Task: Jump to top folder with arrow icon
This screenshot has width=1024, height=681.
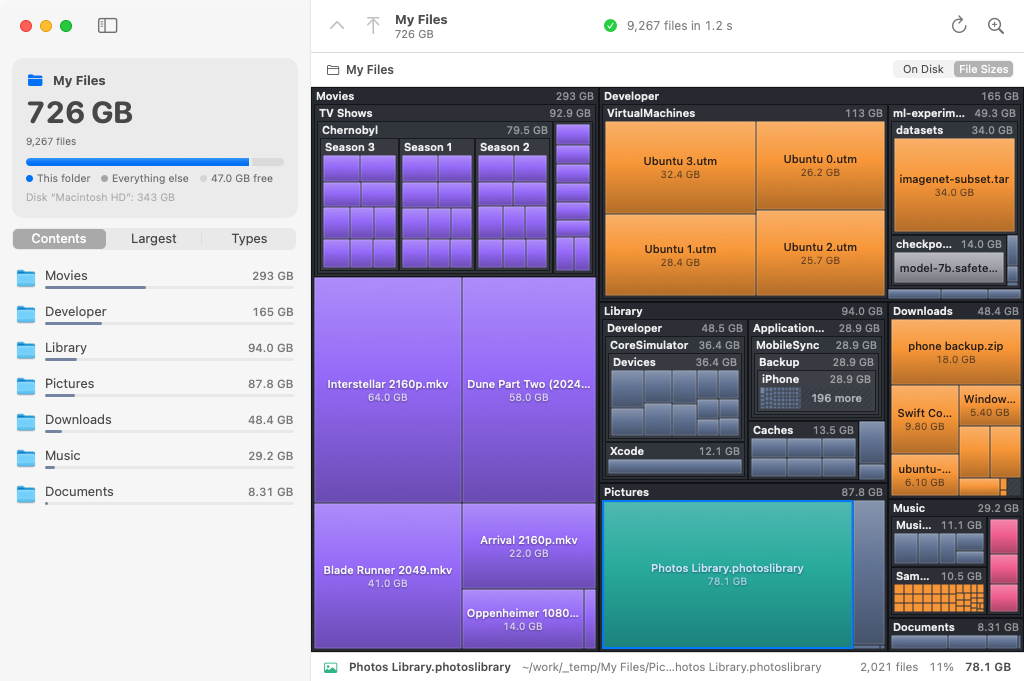Action: point(373,25)
